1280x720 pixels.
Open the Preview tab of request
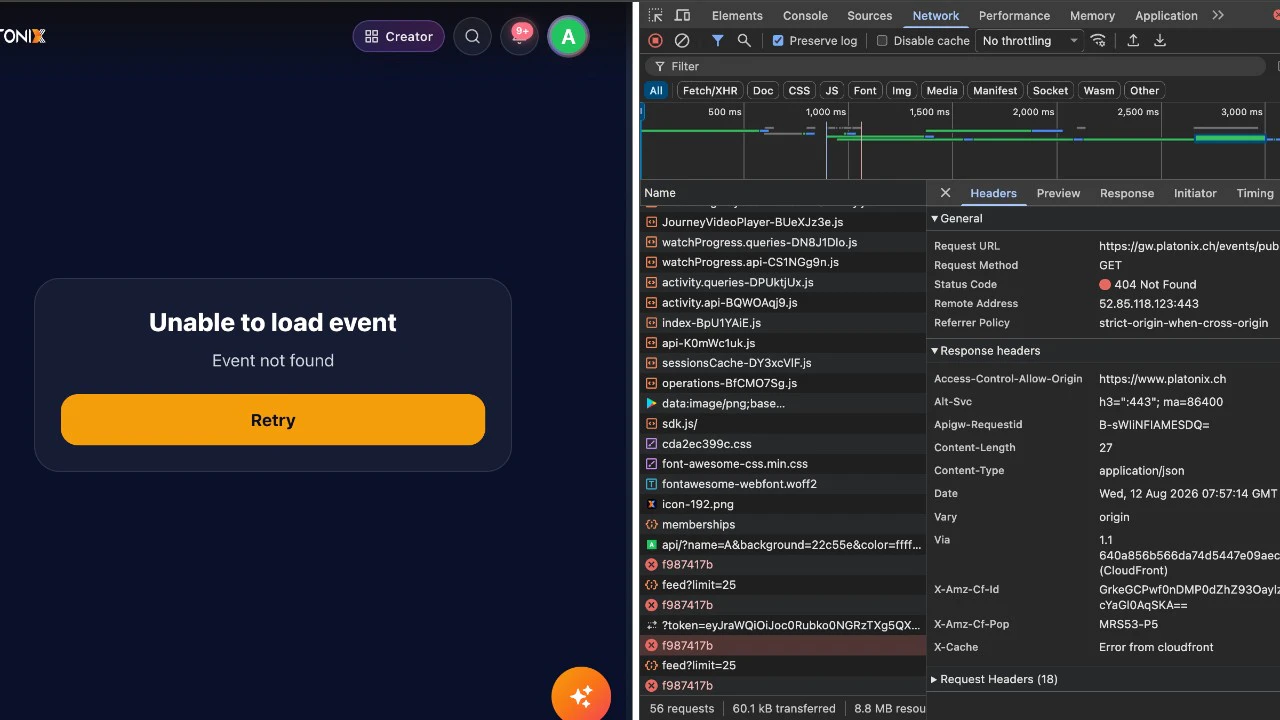pyautogui.click(x=1058, y=193)
